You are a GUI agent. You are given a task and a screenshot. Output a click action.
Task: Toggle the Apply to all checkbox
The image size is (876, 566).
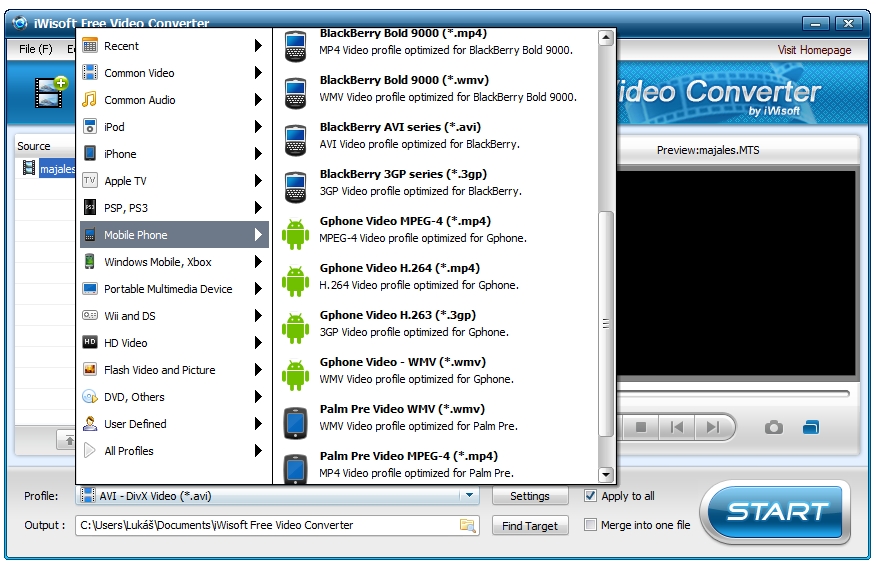590,496
